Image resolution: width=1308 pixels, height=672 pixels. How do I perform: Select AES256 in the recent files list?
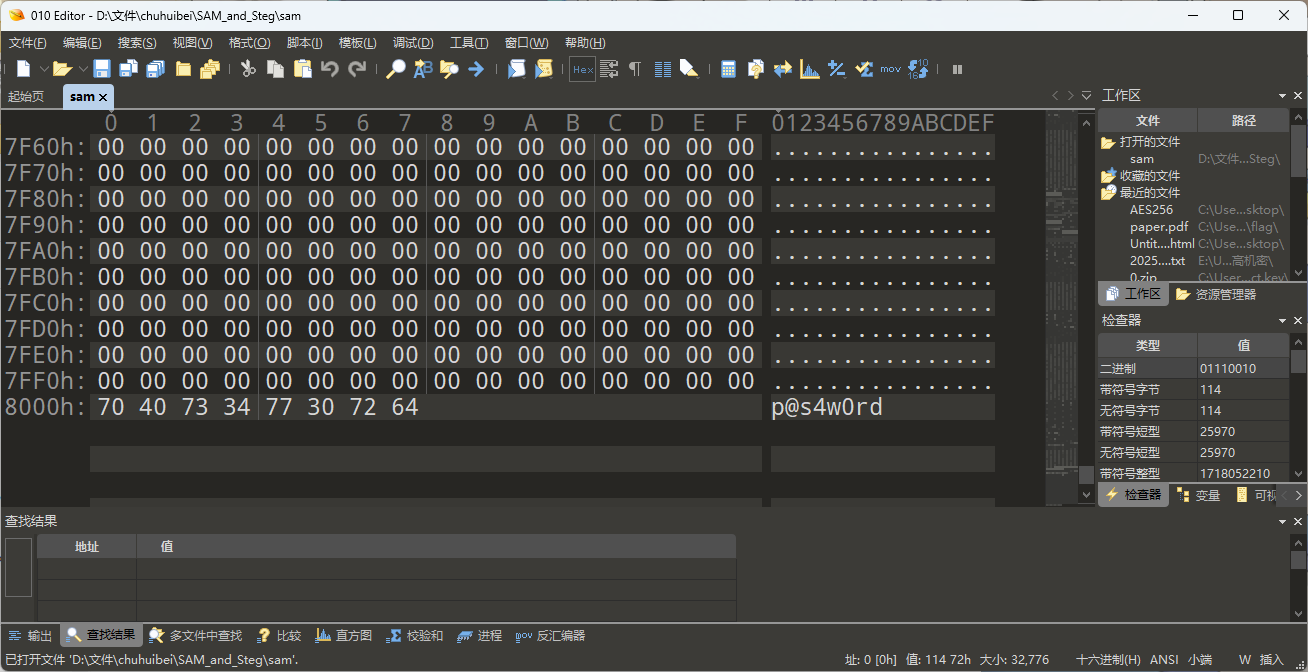(x=1151, y=210)
